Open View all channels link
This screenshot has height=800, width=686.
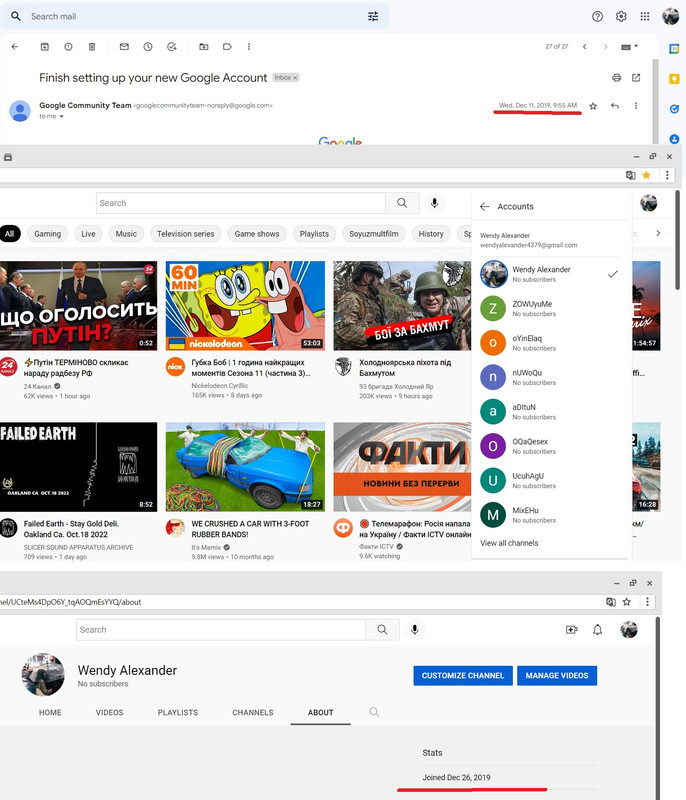coord(509,543)
